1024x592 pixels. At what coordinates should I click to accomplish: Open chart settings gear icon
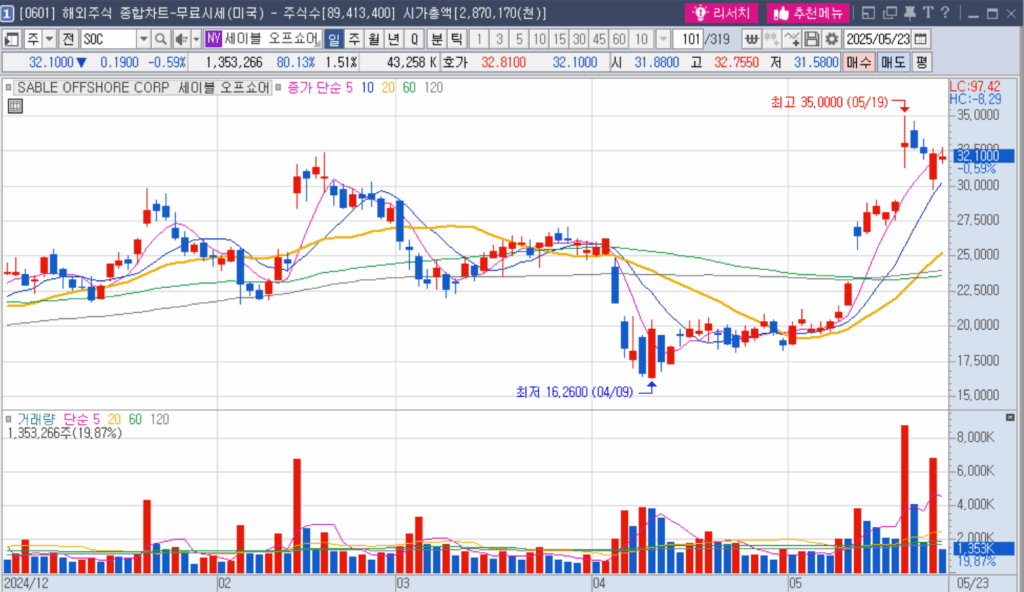pos(831,39)
